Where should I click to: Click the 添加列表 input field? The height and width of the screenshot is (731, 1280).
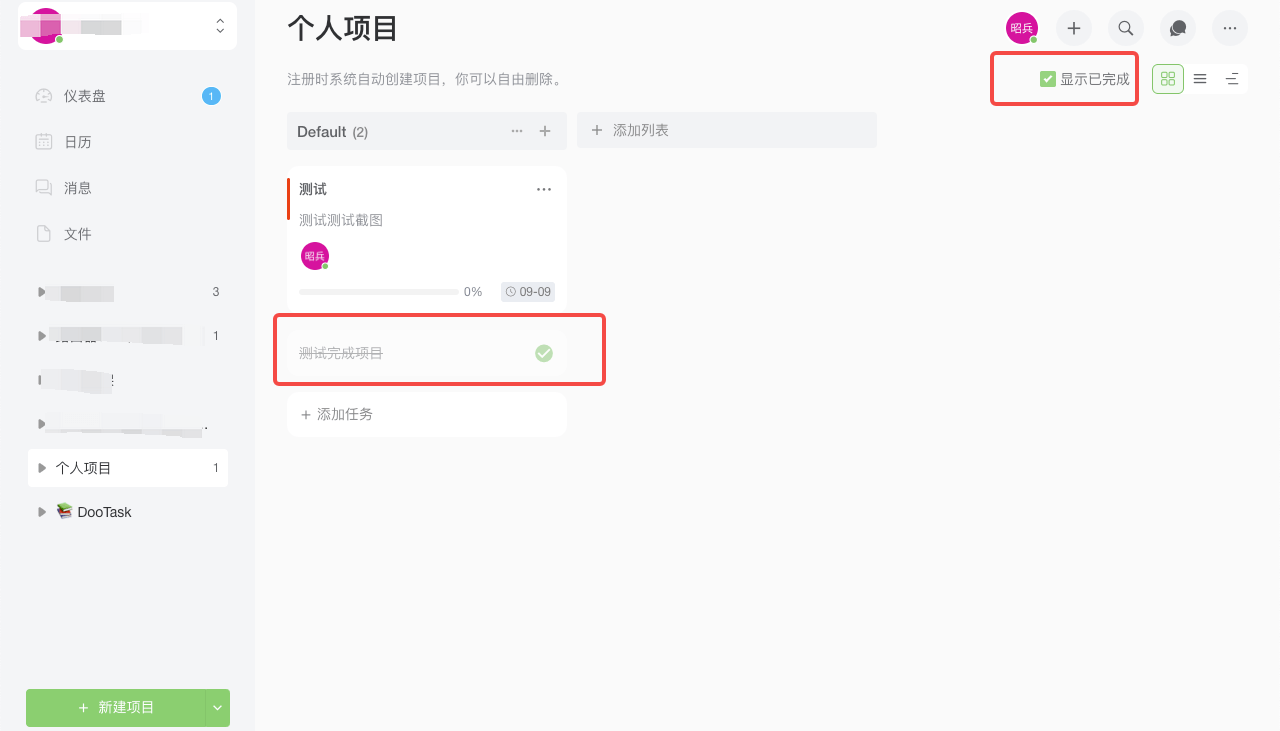point(727,130)
